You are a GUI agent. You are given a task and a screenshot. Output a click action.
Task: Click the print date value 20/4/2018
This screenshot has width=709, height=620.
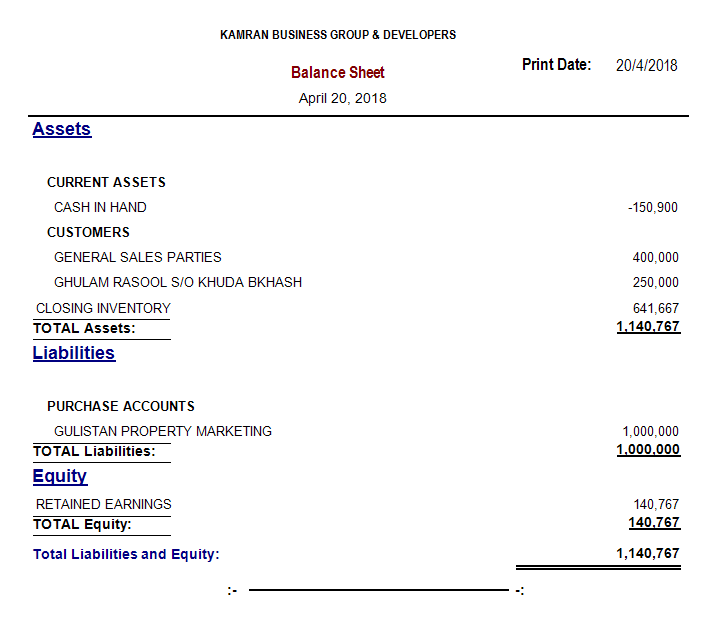pos(646,66)
